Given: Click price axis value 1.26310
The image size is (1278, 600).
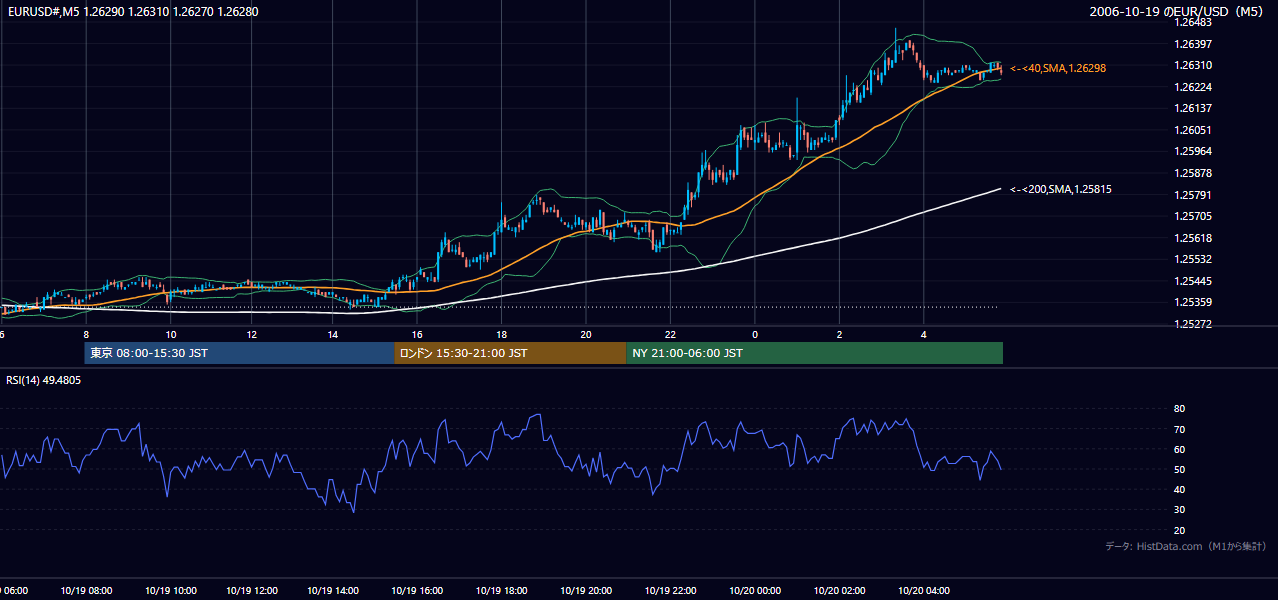Looking at the screenshot, I should 1194,65.
